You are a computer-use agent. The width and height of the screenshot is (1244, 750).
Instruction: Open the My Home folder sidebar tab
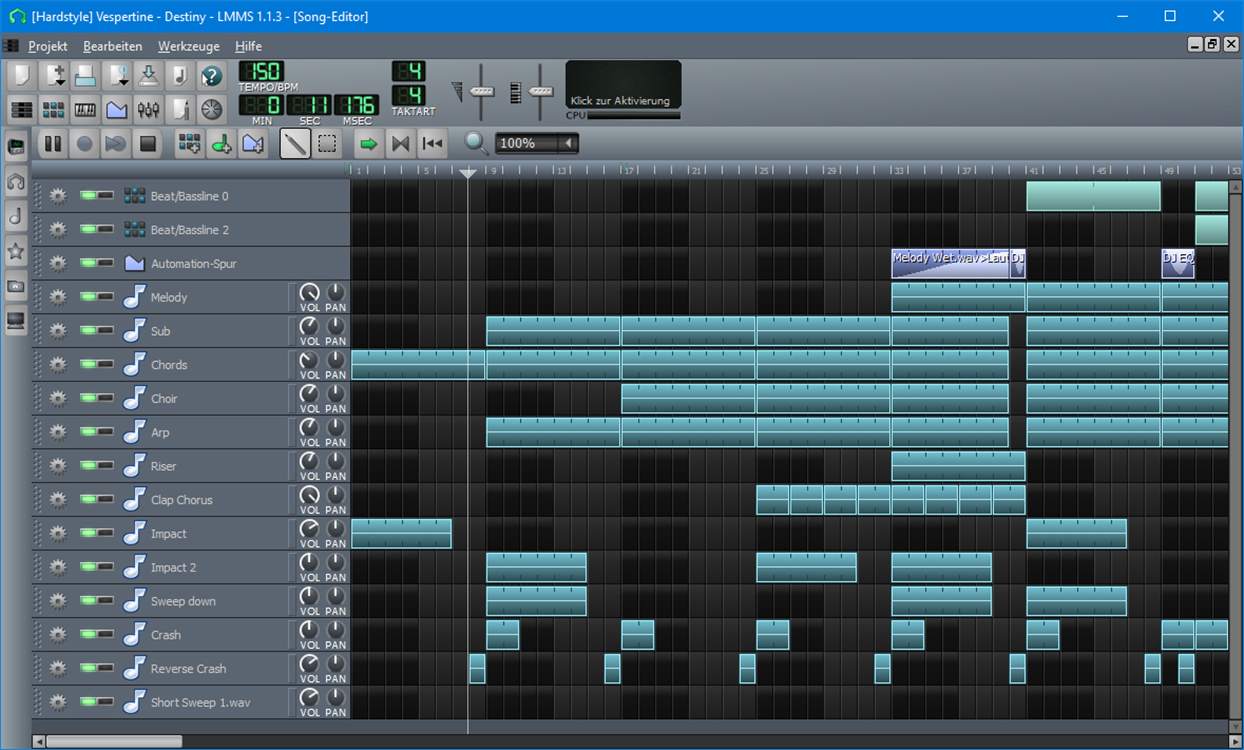tap(16, 287)
